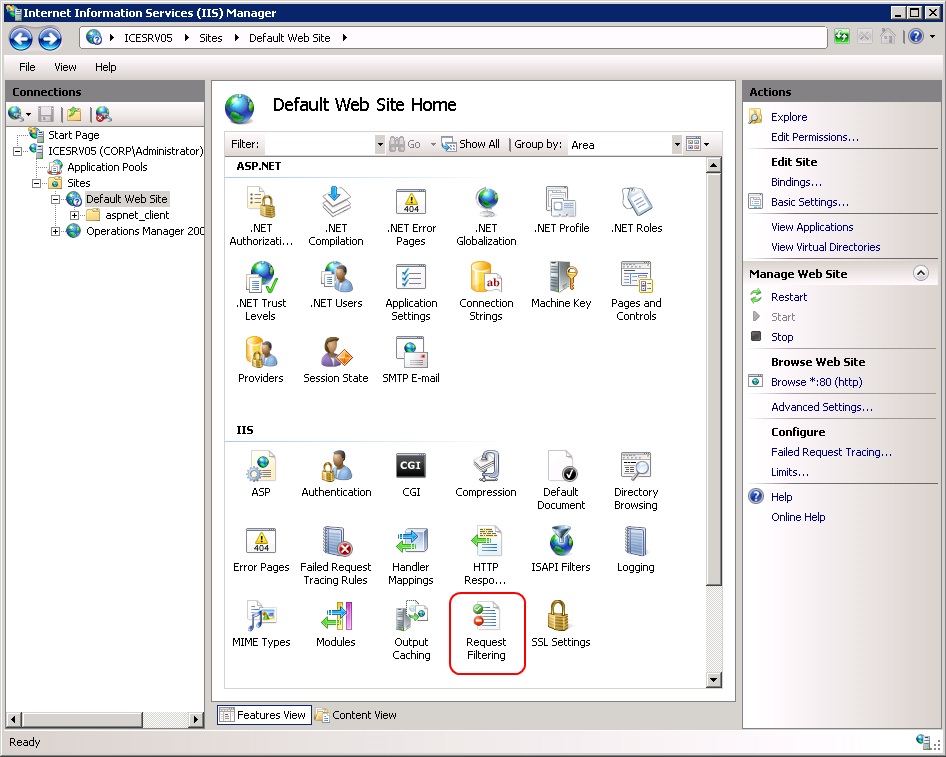Image resolution: width=946 pixels, height=757 pixels.
Task: Expand the aspnet_client tree node
Action: pyautogui.click(x=75, y=215)
